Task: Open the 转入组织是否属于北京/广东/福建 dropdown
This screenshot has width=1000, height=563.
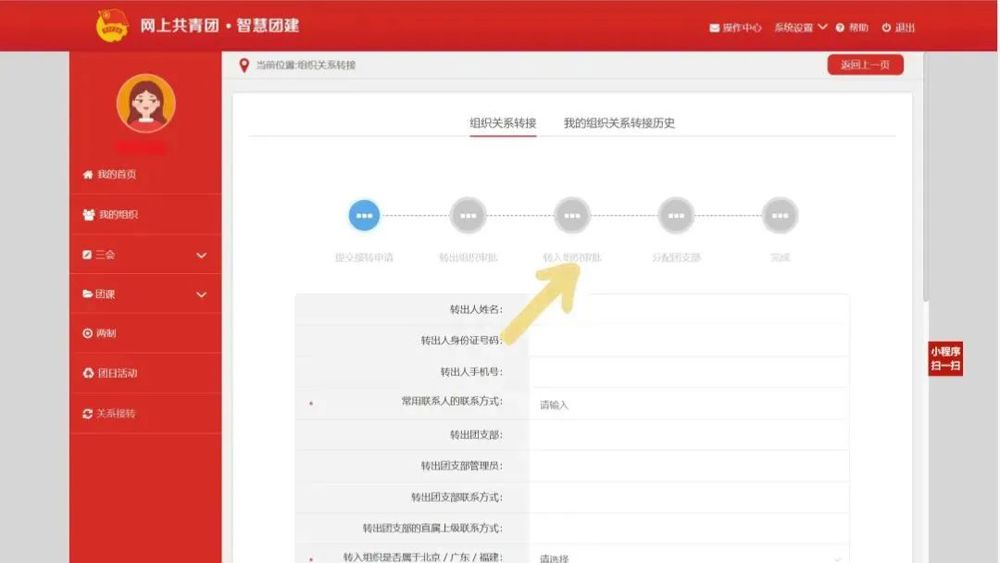Action: [689, 557]
